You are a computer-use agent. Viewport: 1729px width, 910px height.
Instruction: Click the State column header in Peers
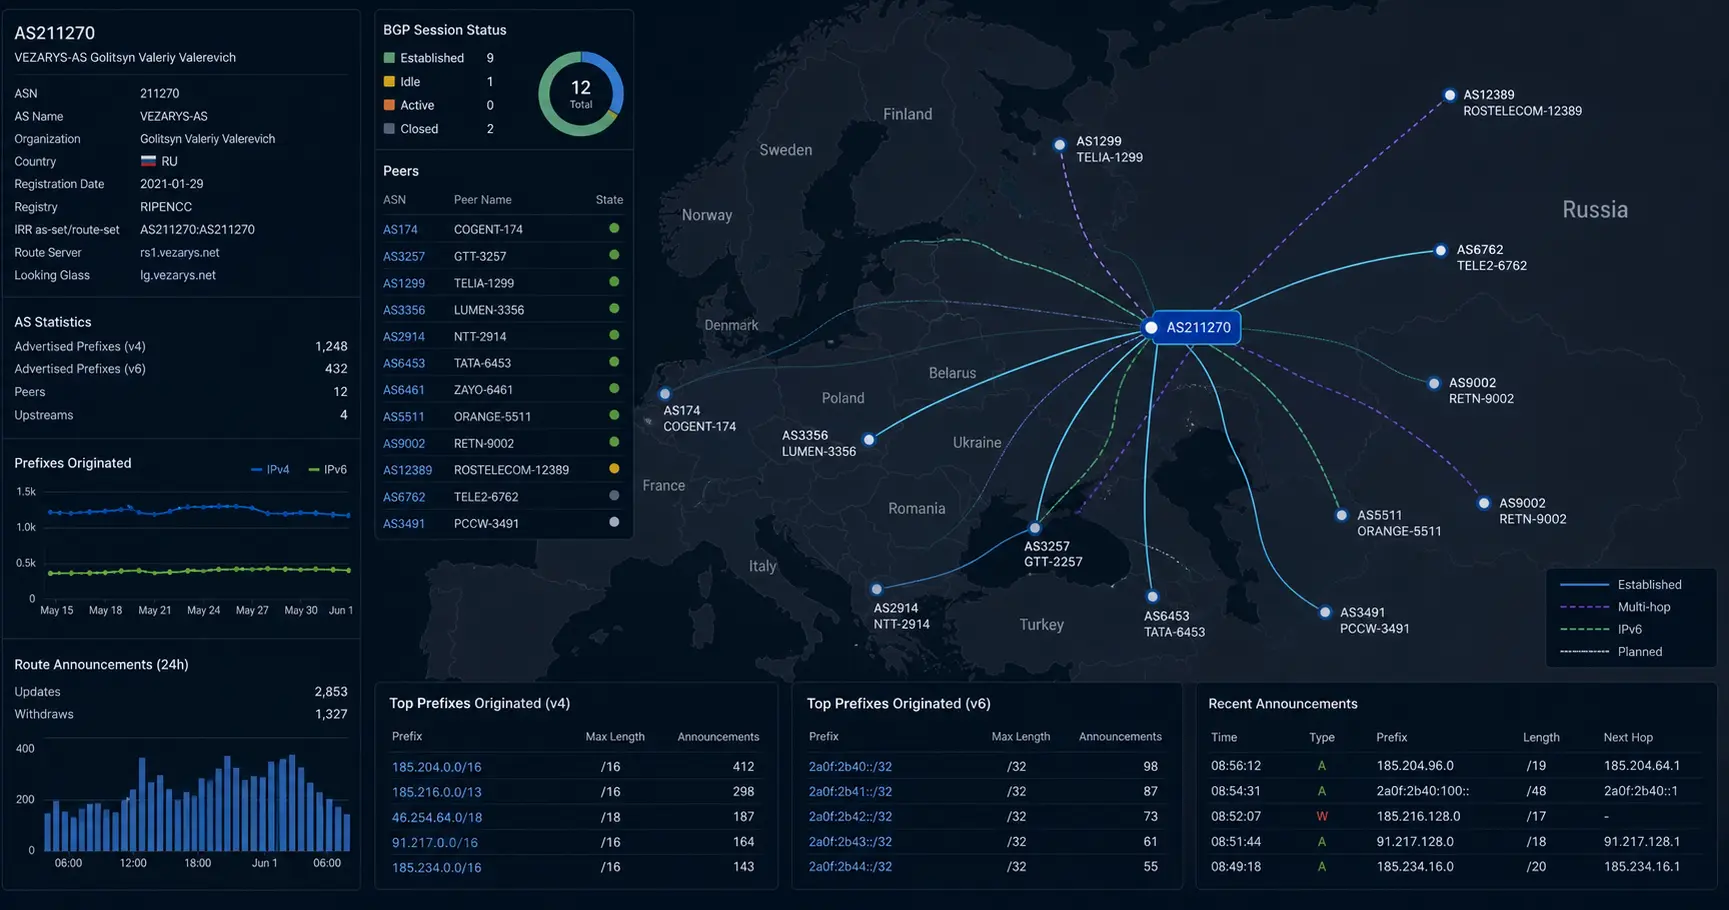coord(609,200)
